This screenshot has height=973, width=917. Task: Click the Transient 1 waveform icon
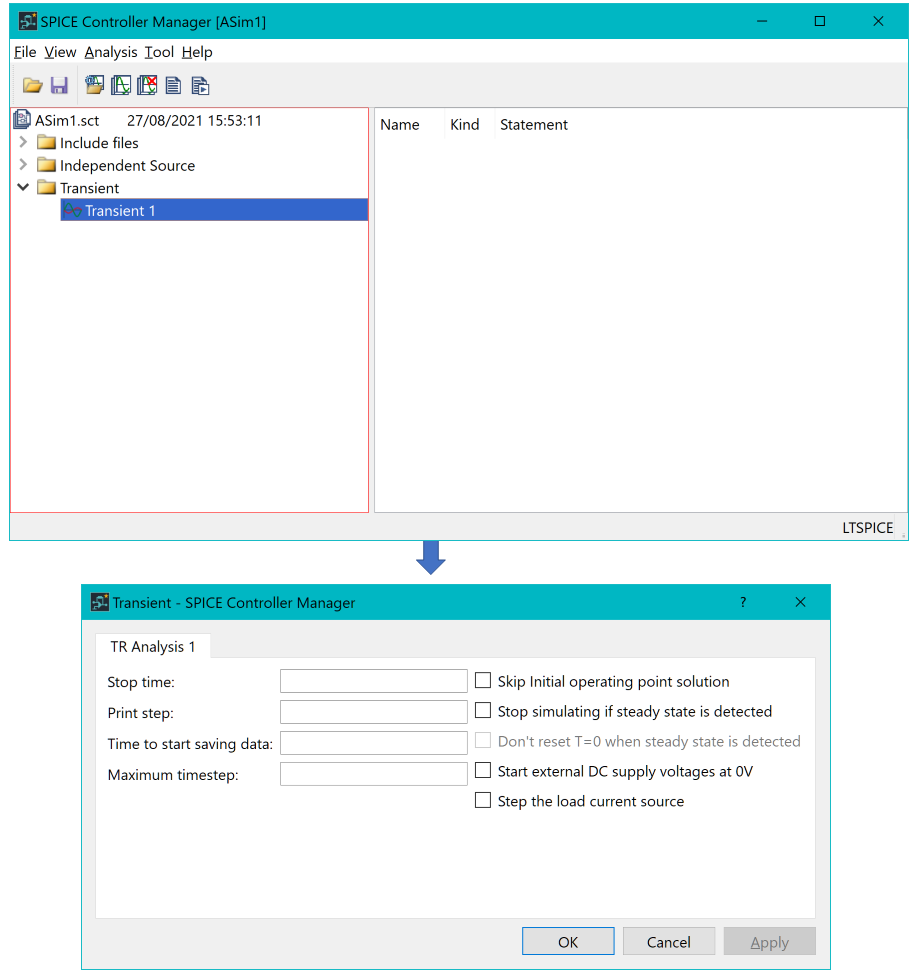73,210
